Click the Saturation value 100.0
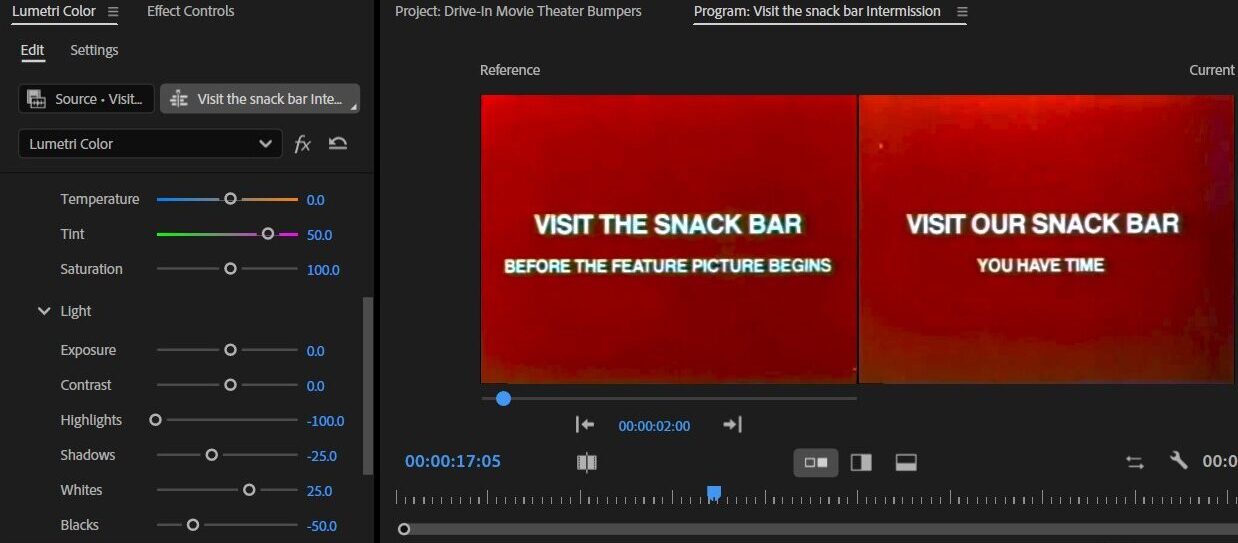1238x543 pixels. [323, 270]
